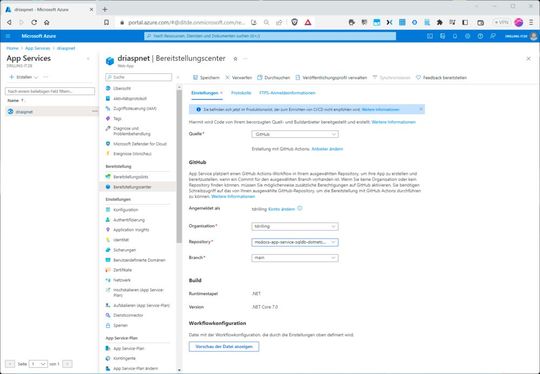Open Konfiguration under Einstellungen
The height and width of the screenshot is (374, 540).
(125, 210)
